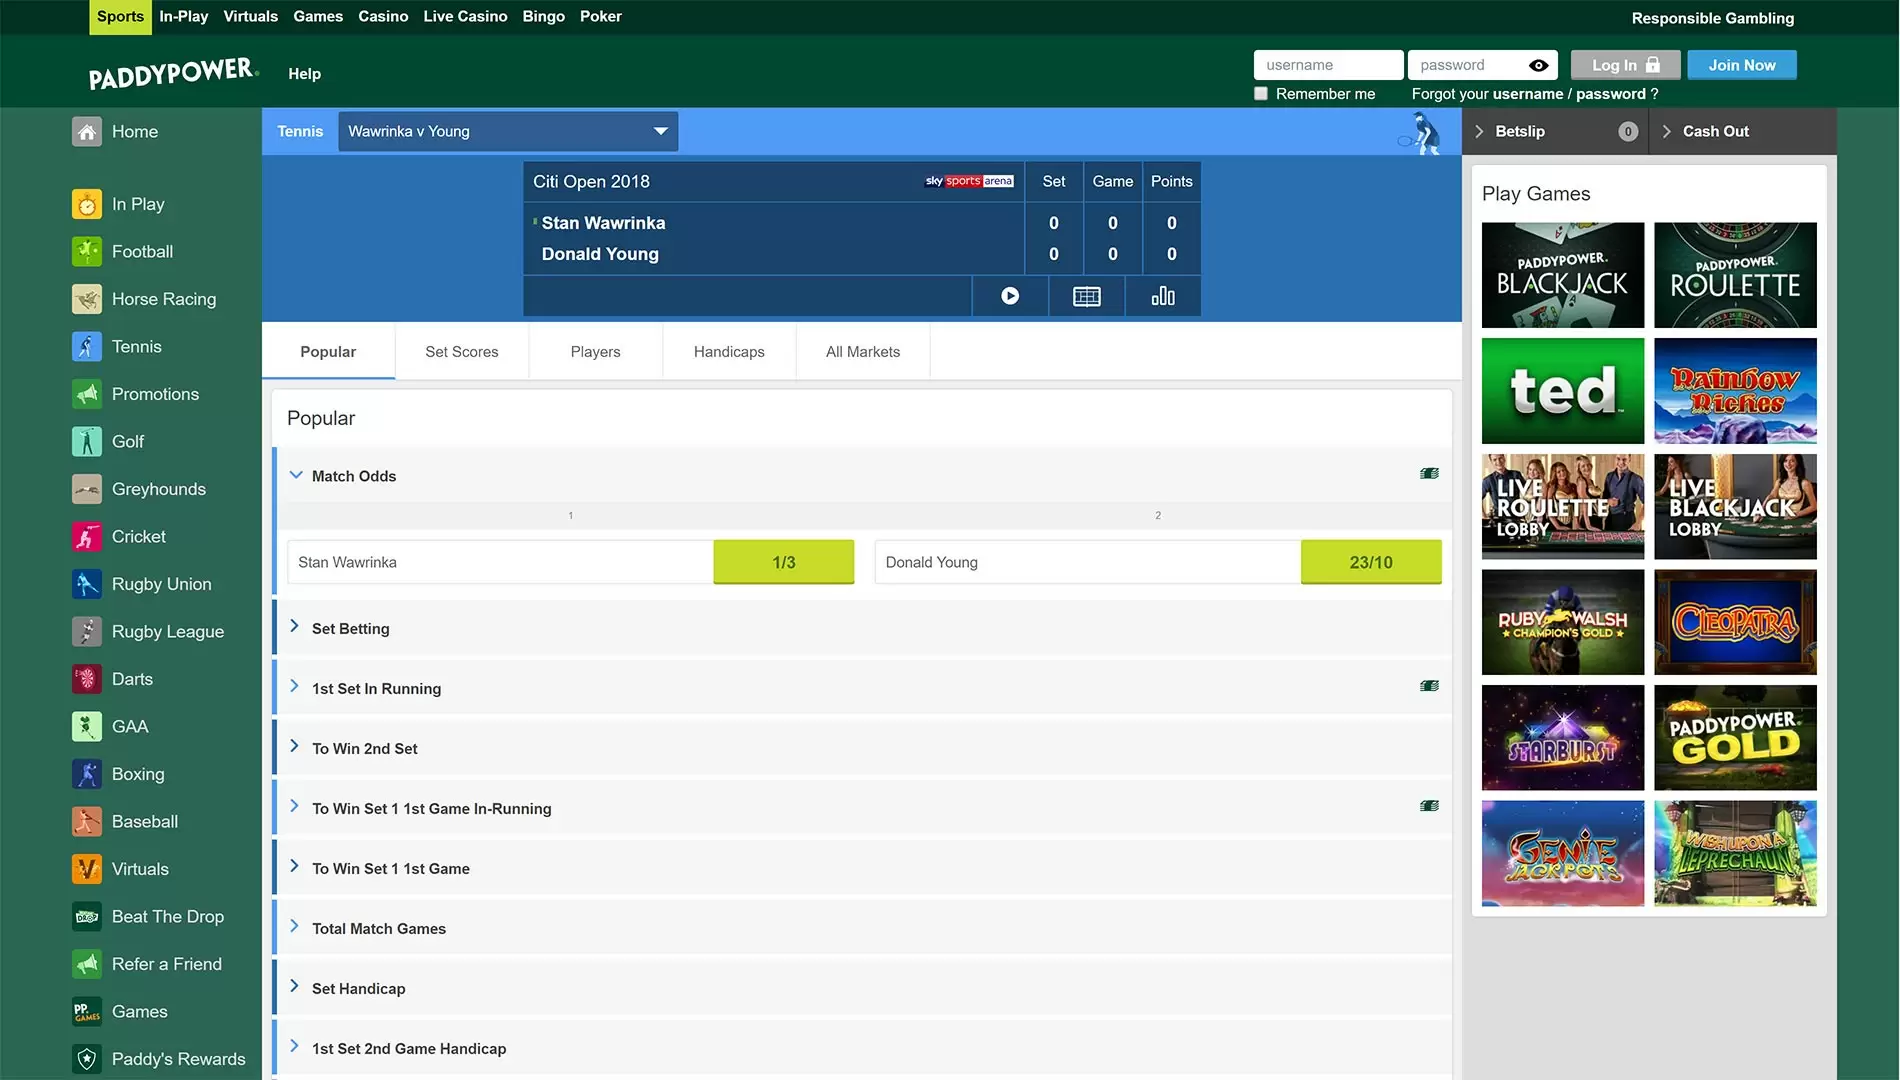Screen dimensions: 1900x1080
Task: Click the Log In button
Action: (1625, 65)
